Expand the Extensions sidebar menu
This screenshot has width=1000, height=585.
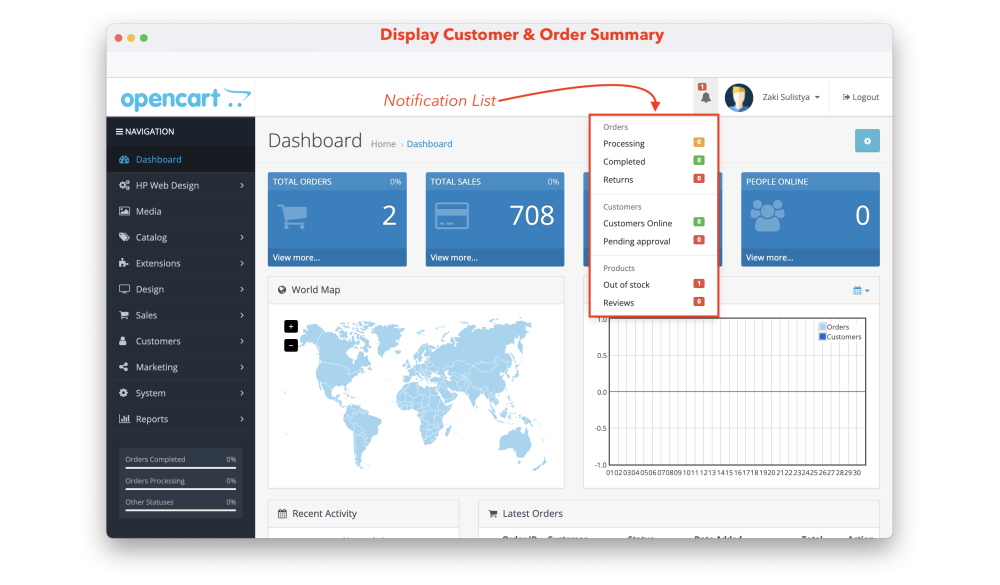[x=180, y=264]
